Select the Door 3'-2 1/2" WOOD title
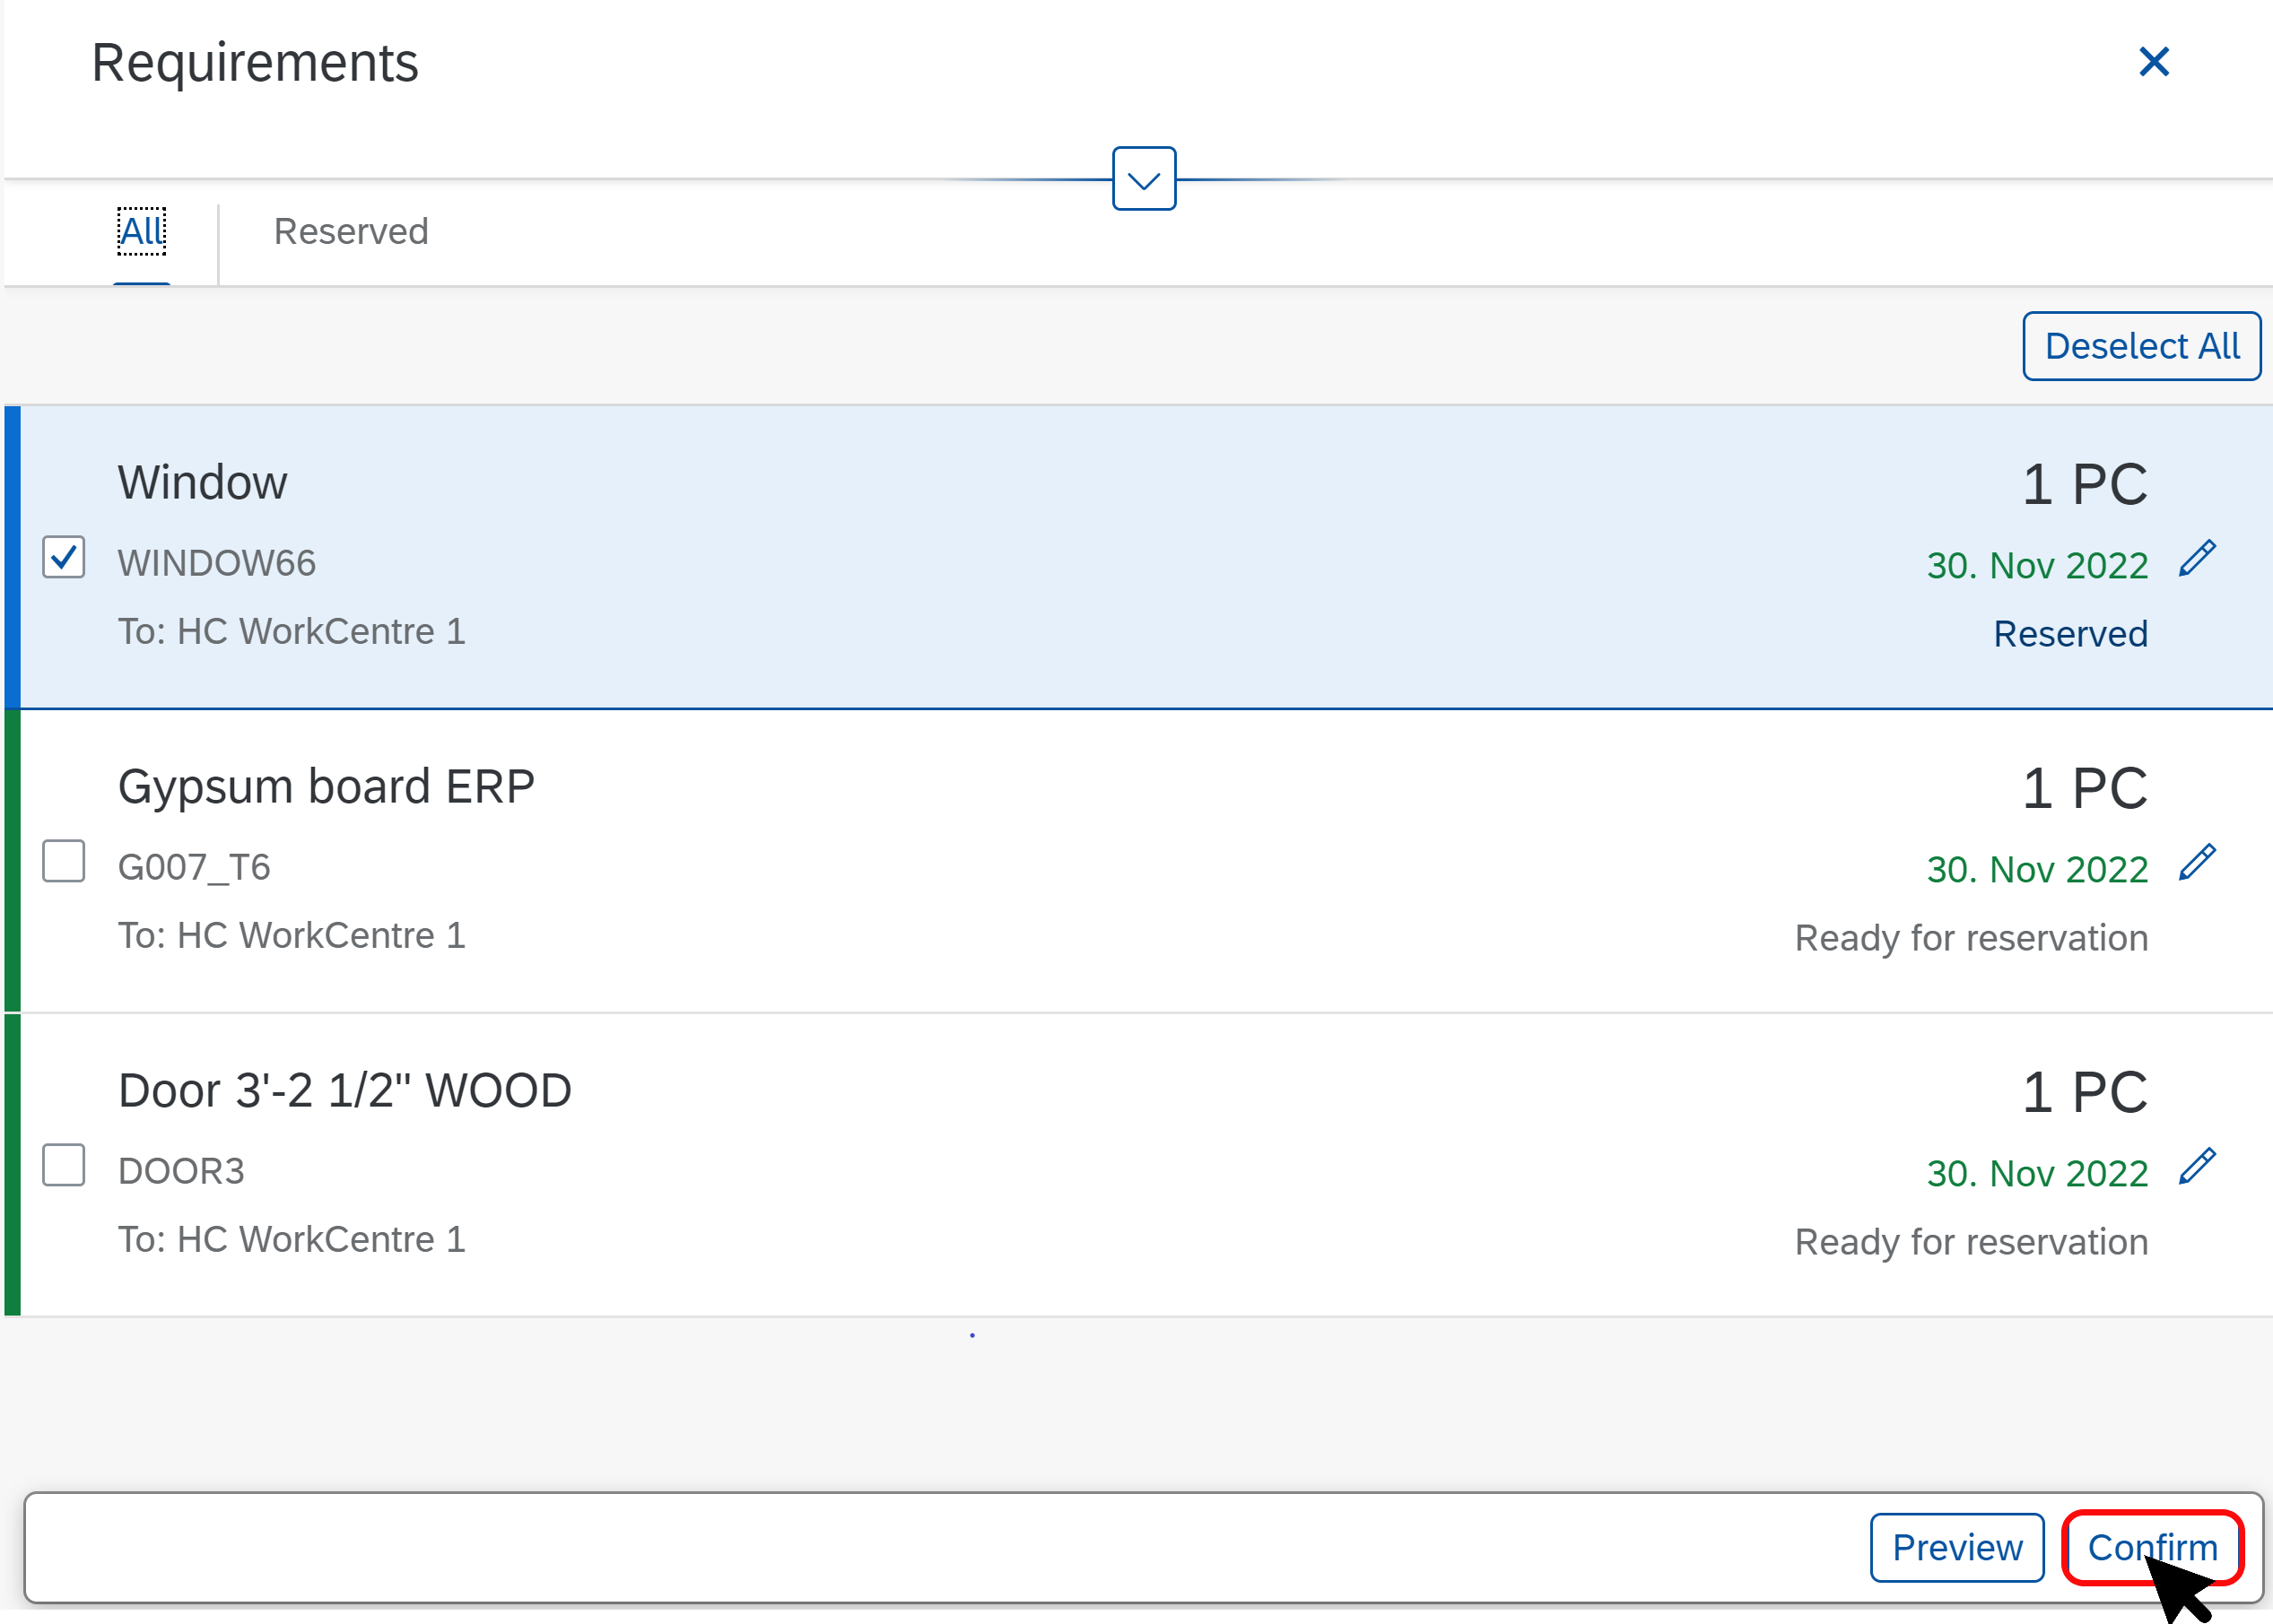2273x1624 pixels. (x=345, y=1090)
